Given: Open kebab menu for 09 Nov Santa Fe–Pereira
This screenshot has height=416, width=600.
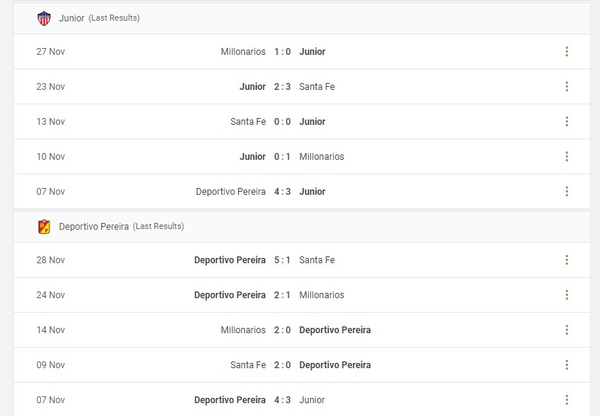Looking at the screenshot, I should click(566, 365).
